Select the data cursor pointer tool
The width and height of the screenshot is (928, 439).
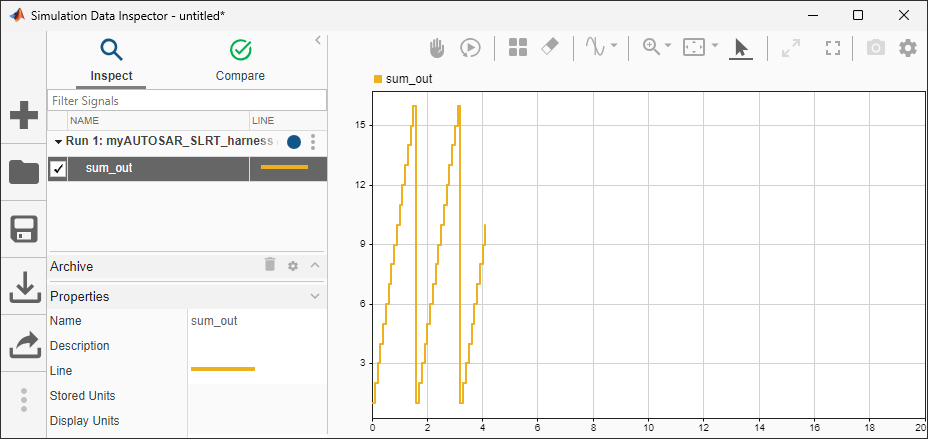point(740,47)
